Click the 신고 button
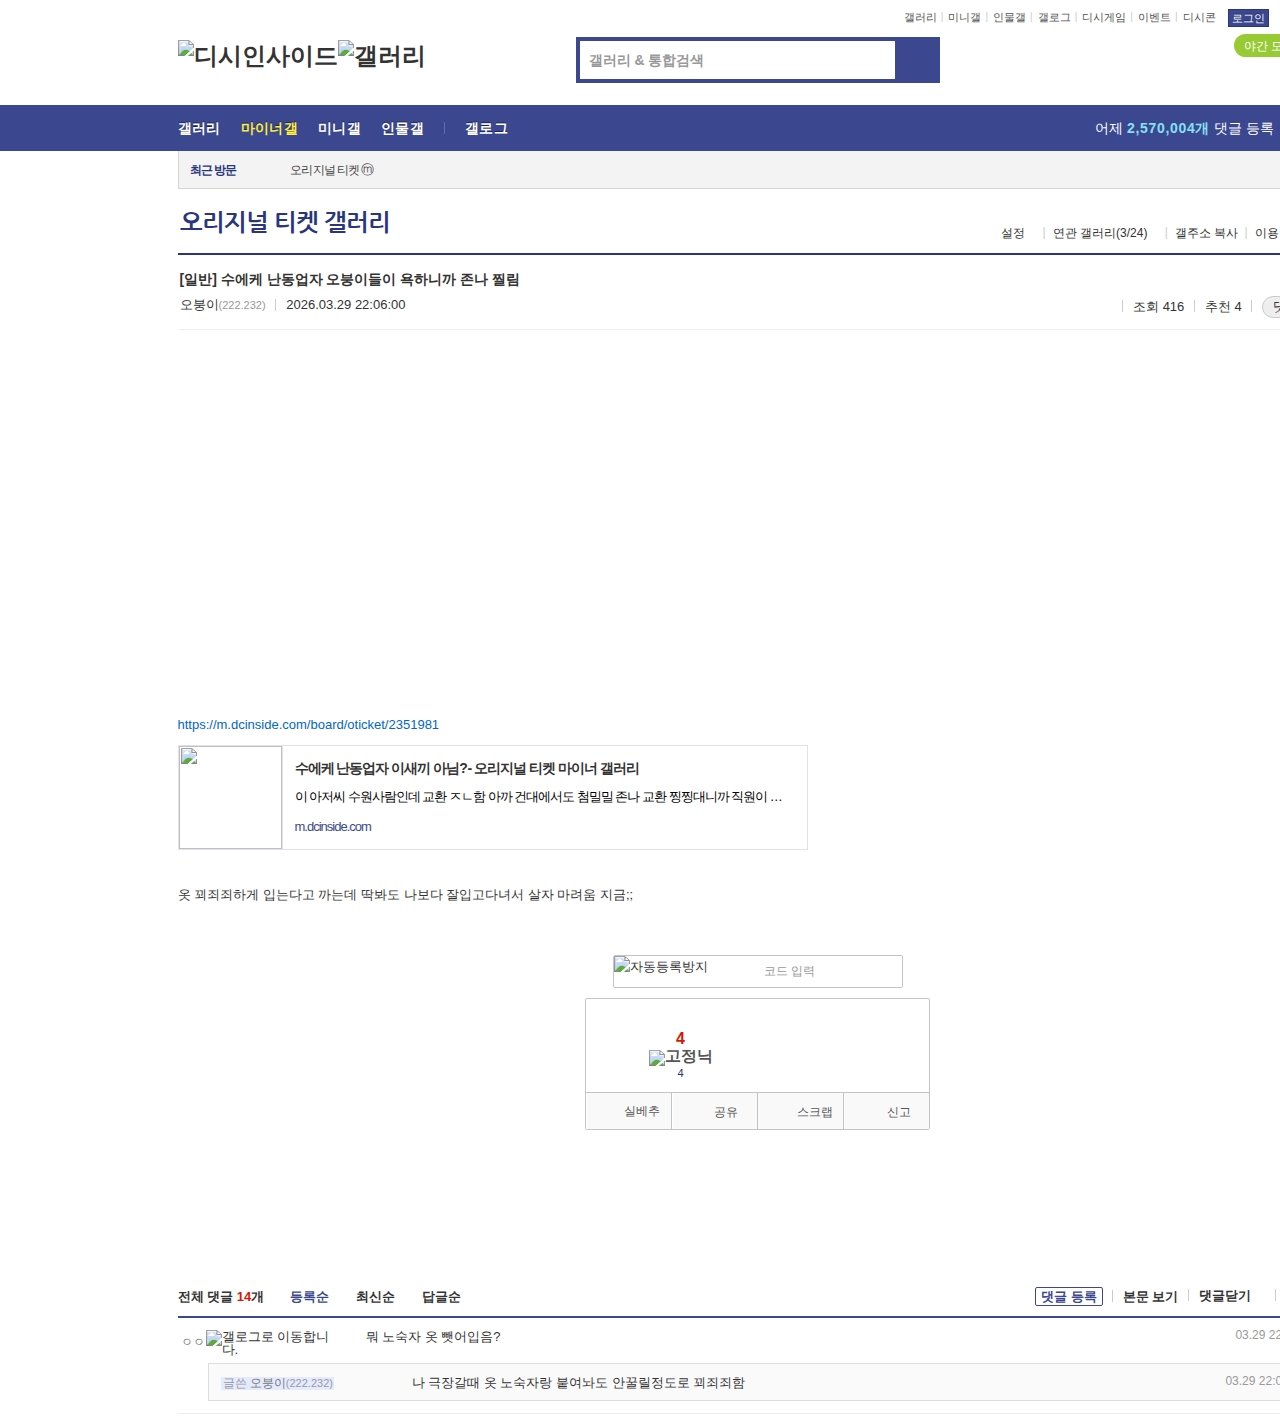This screenshot has width=1280, height=1422. tap(887, 1111)
